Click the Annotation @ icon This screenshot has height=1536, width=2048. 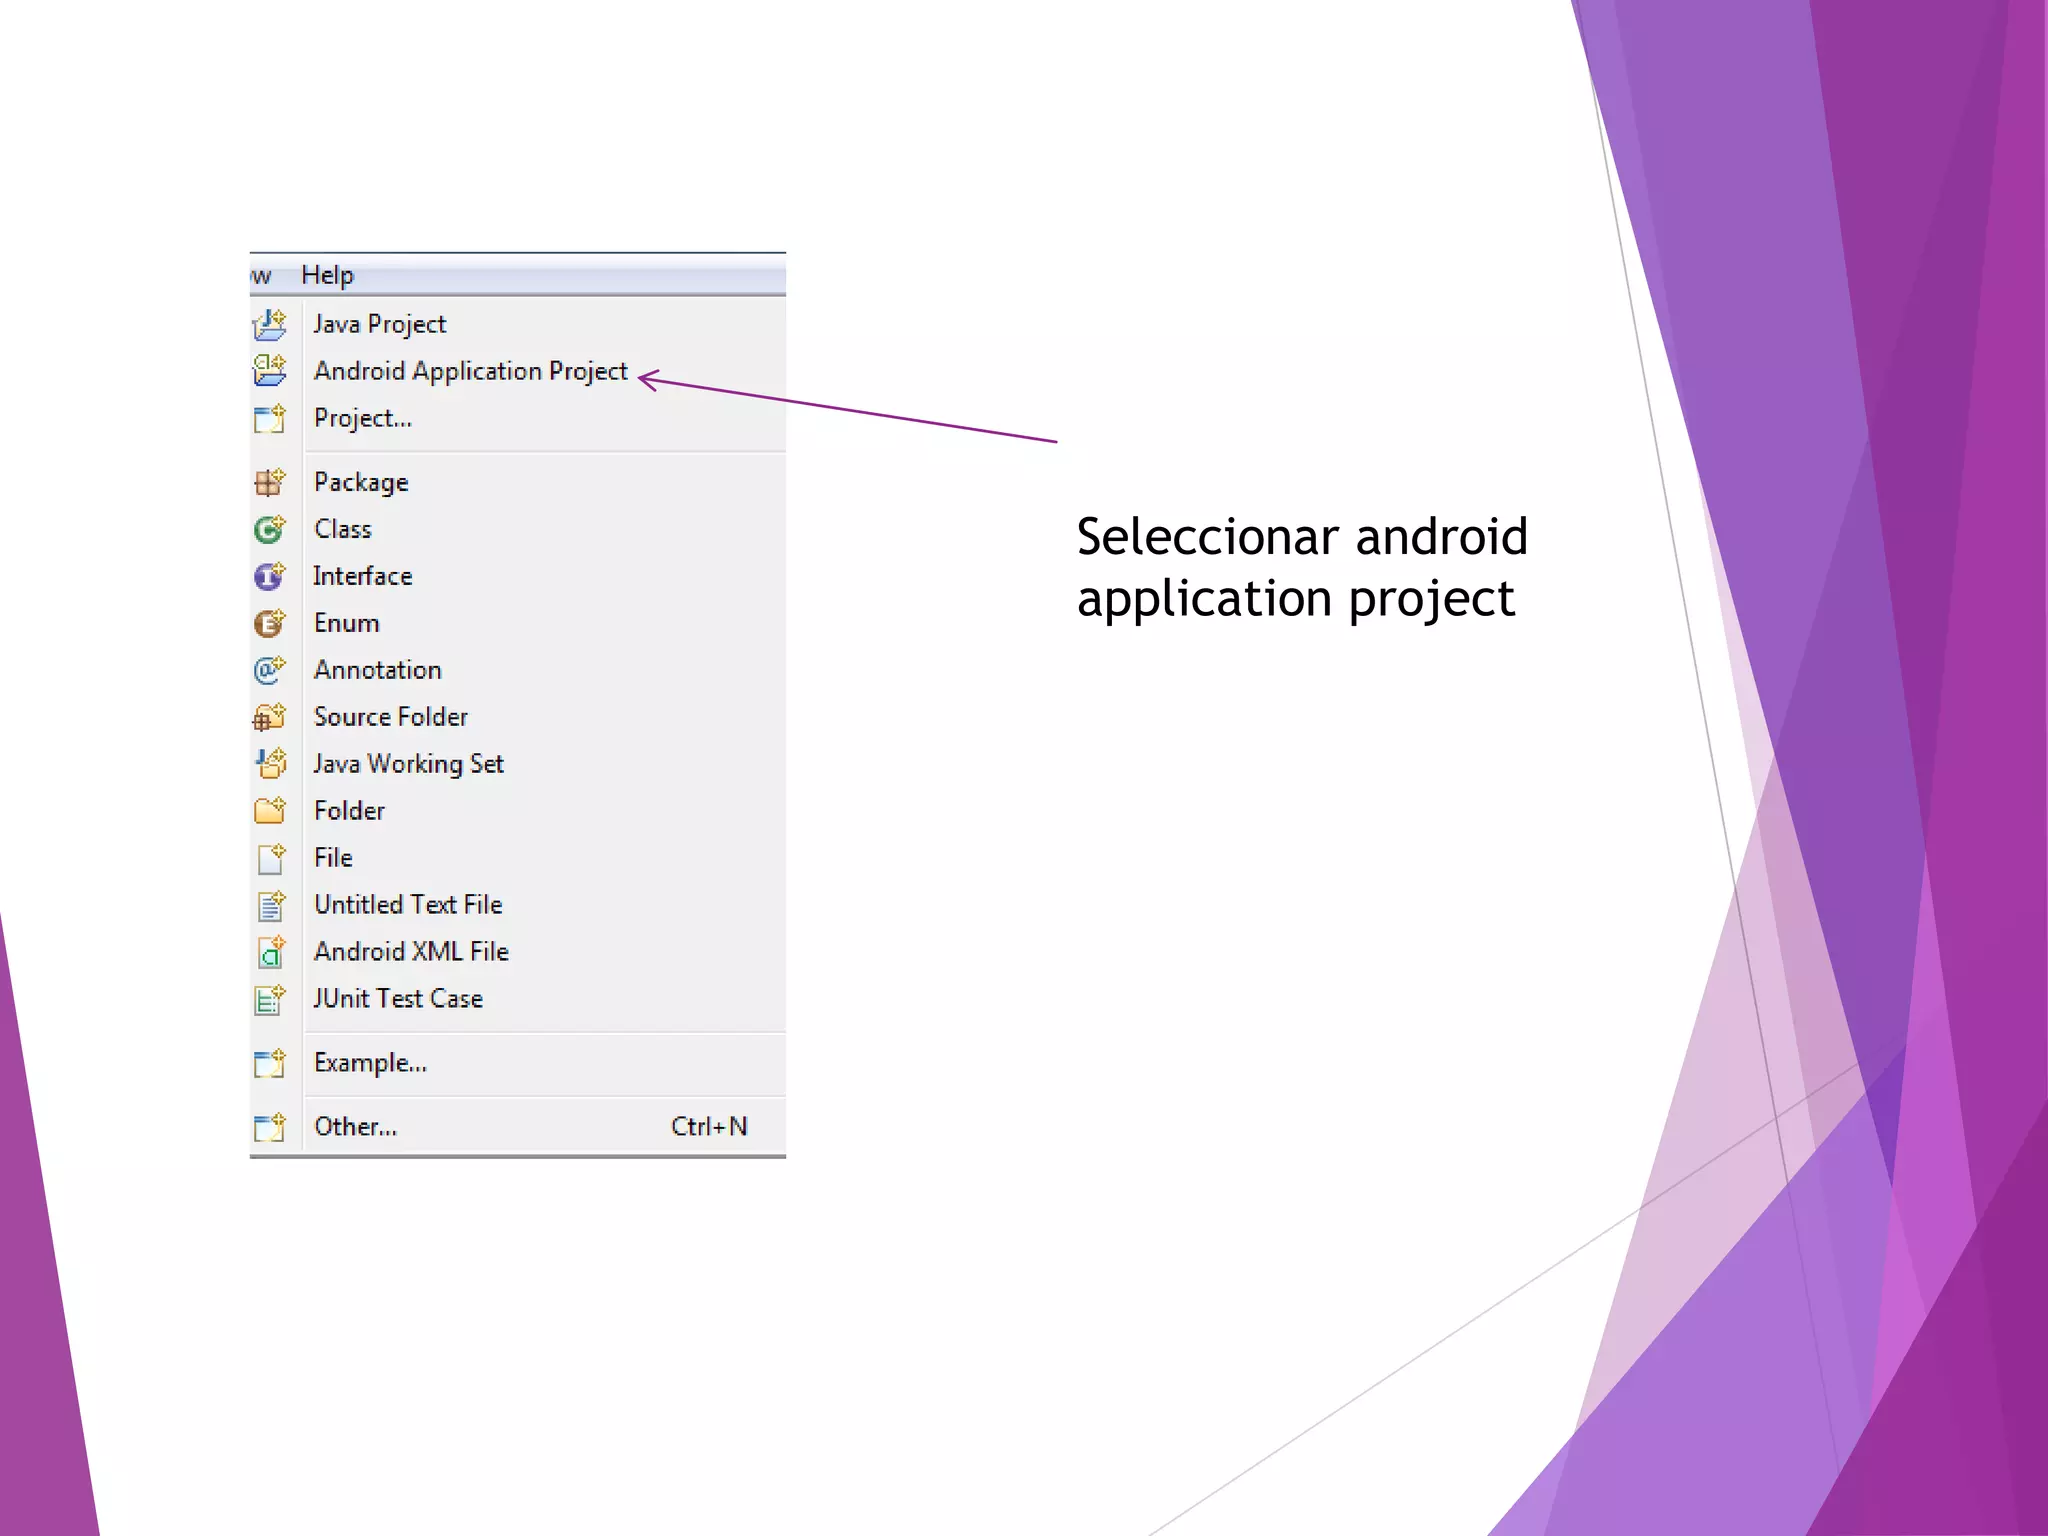pyautogui.click(x=269, y=670)
